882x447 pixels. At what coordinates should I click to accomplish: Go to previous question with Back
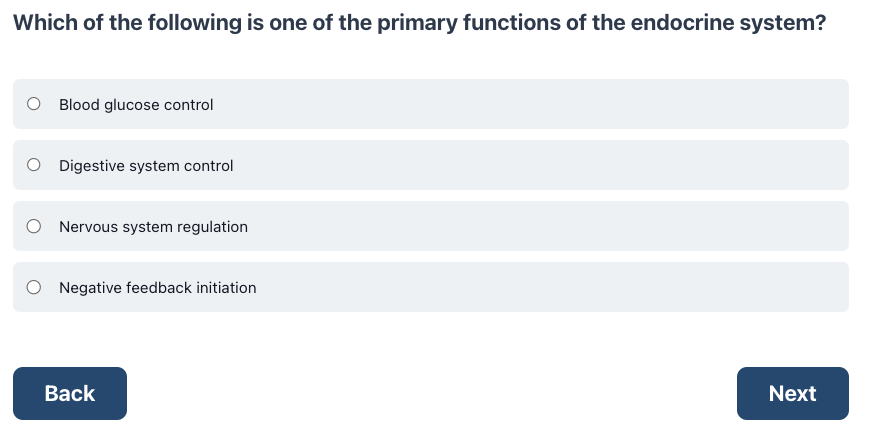tap(70, 394)
